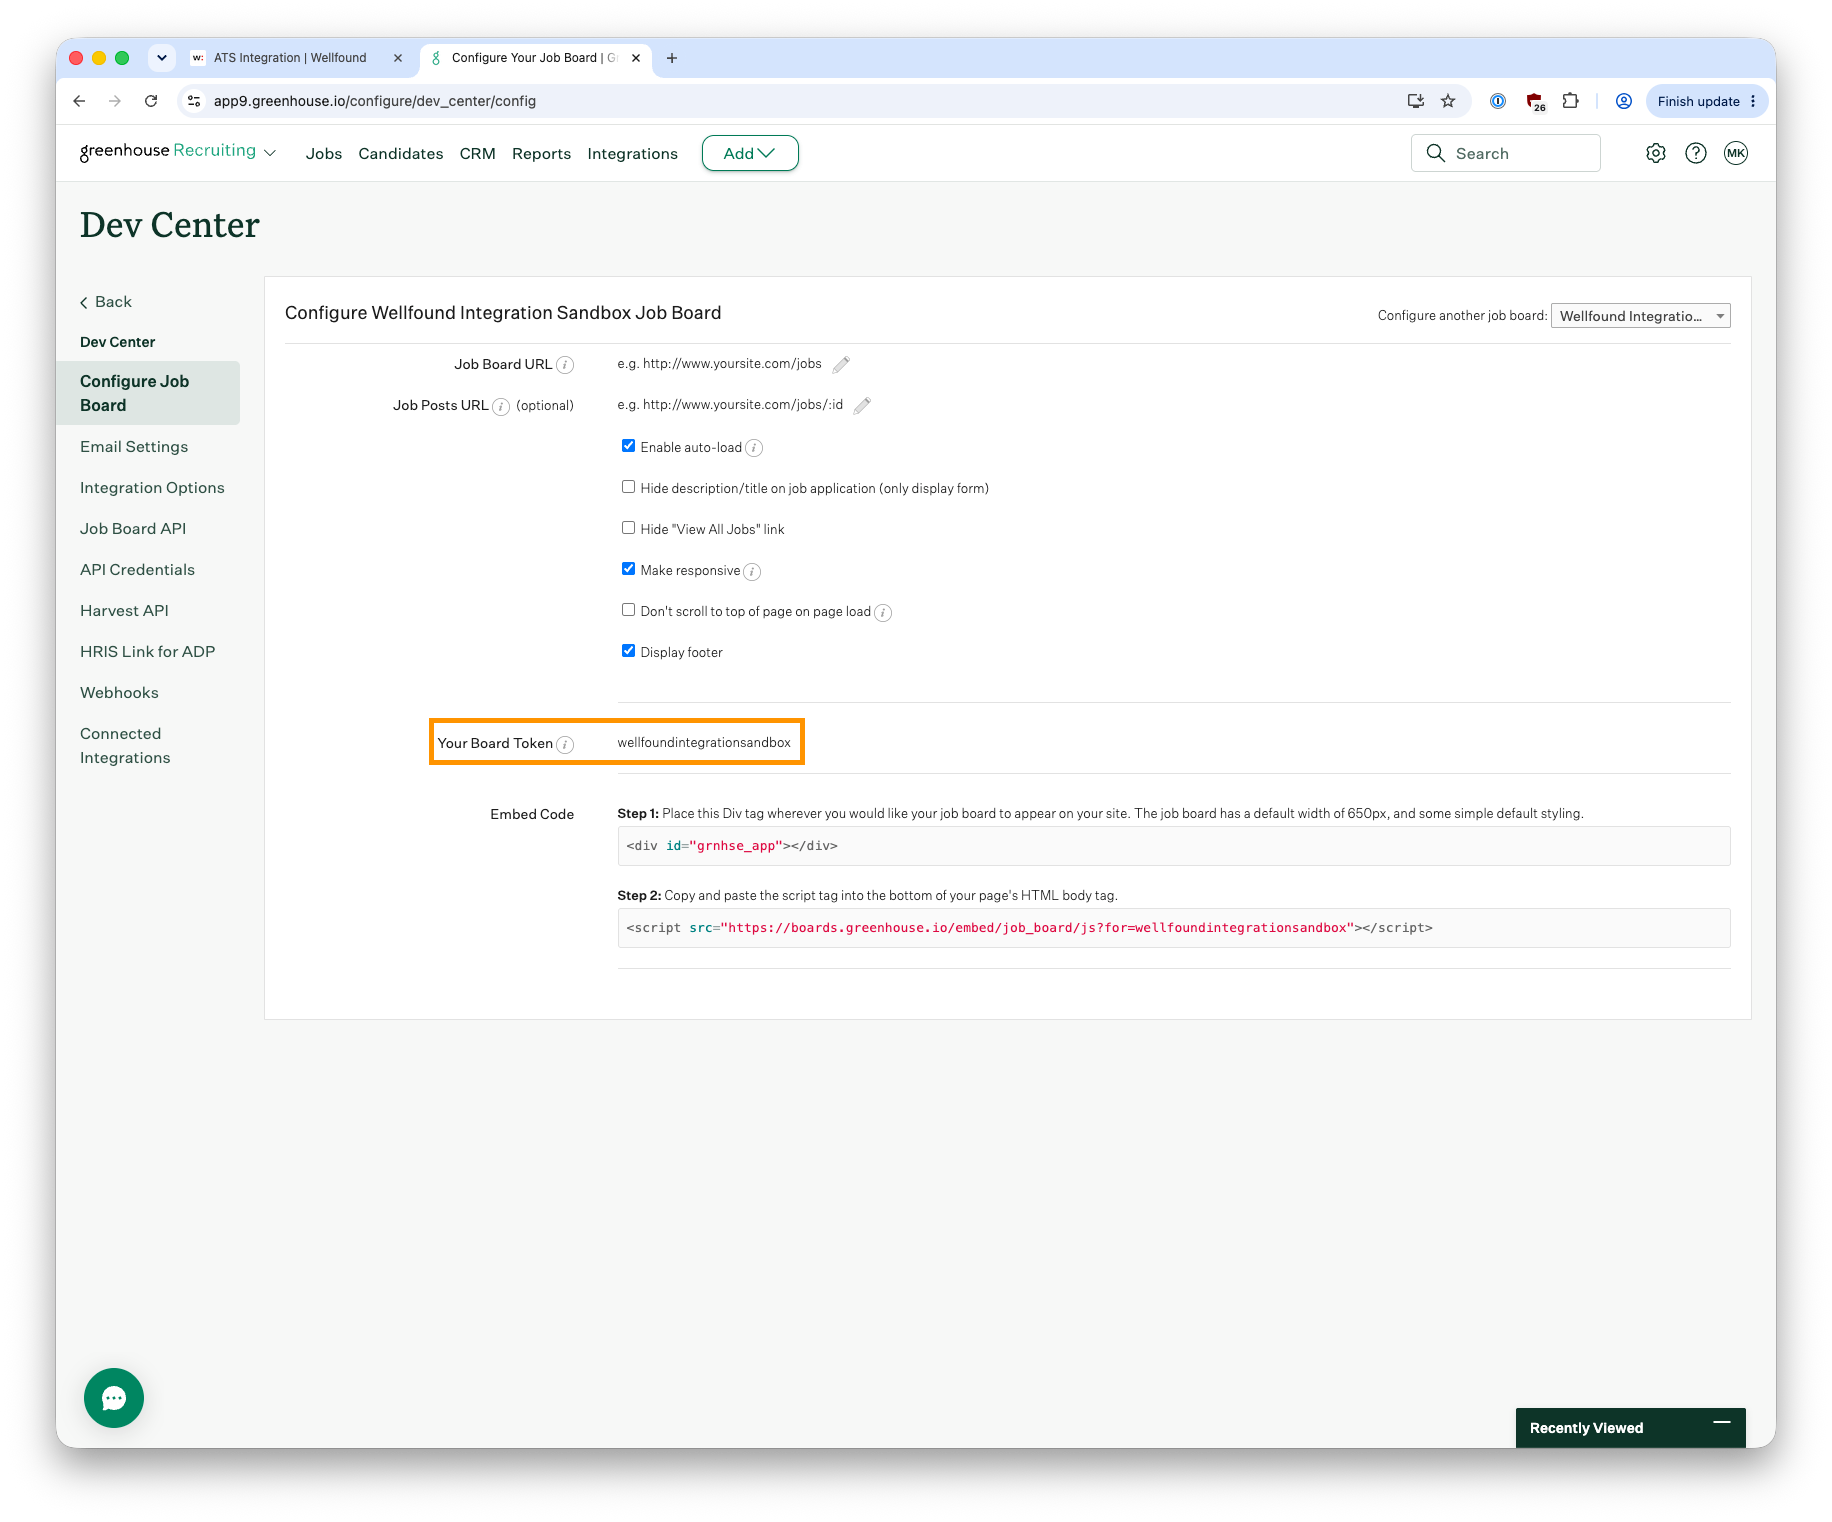
Task: Open Reports in top navigation
Action: 541,153
